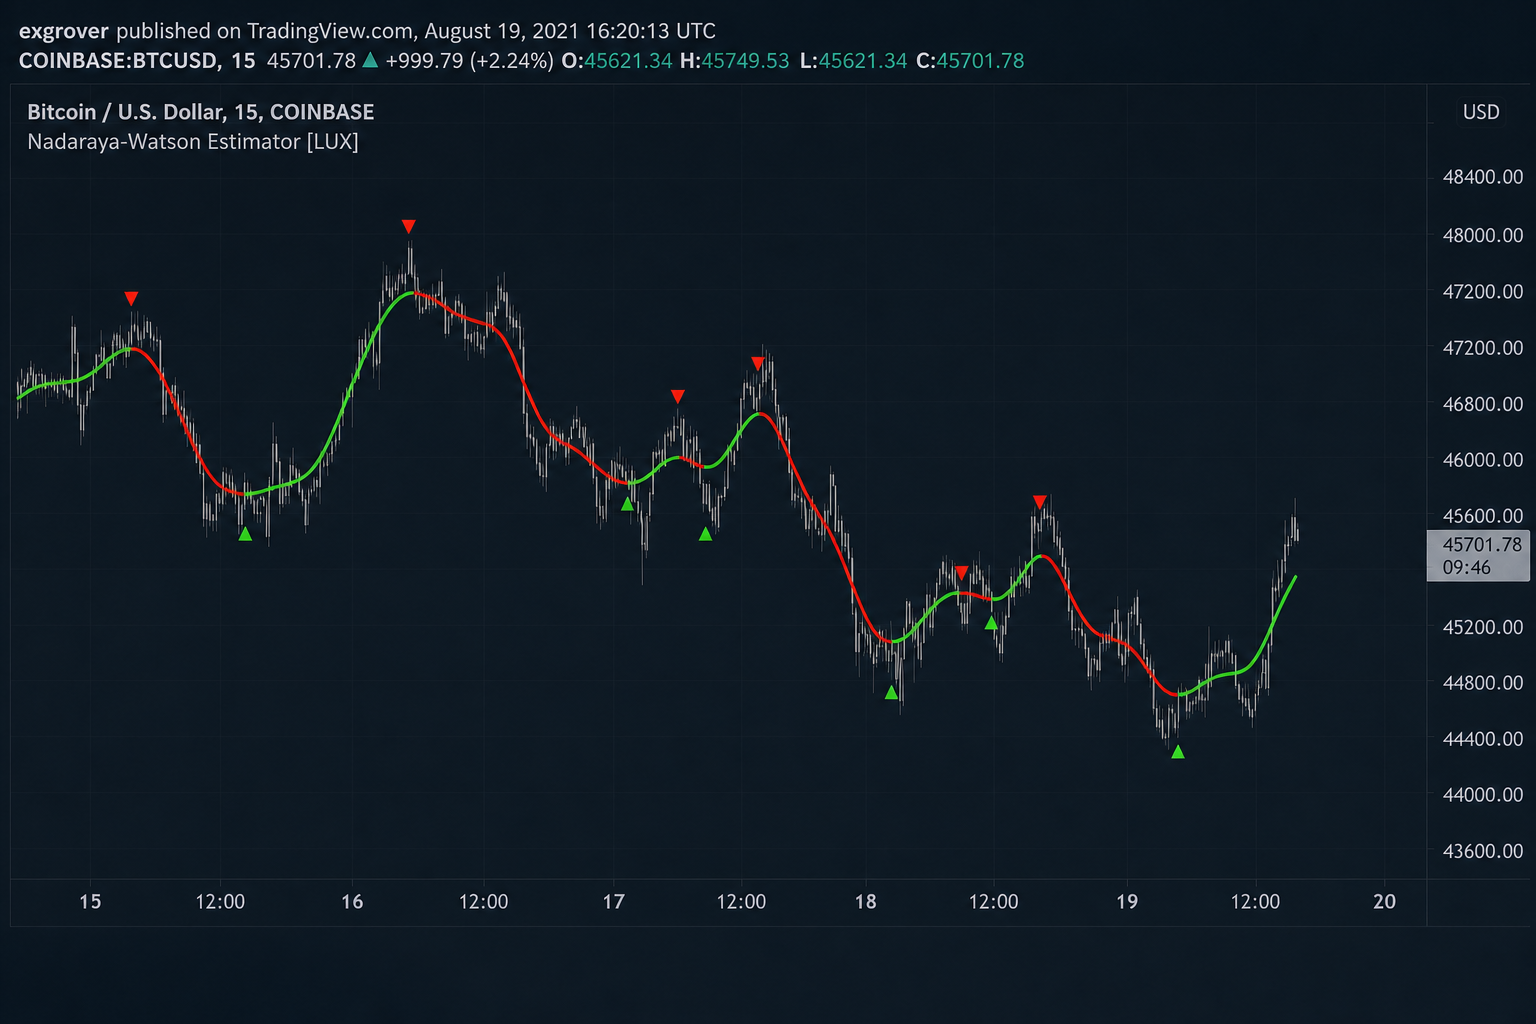The image size is (1536, 1024).
Task: Click the green buy arrow at the lowest point on the 19th
Action: [1177, 752]
